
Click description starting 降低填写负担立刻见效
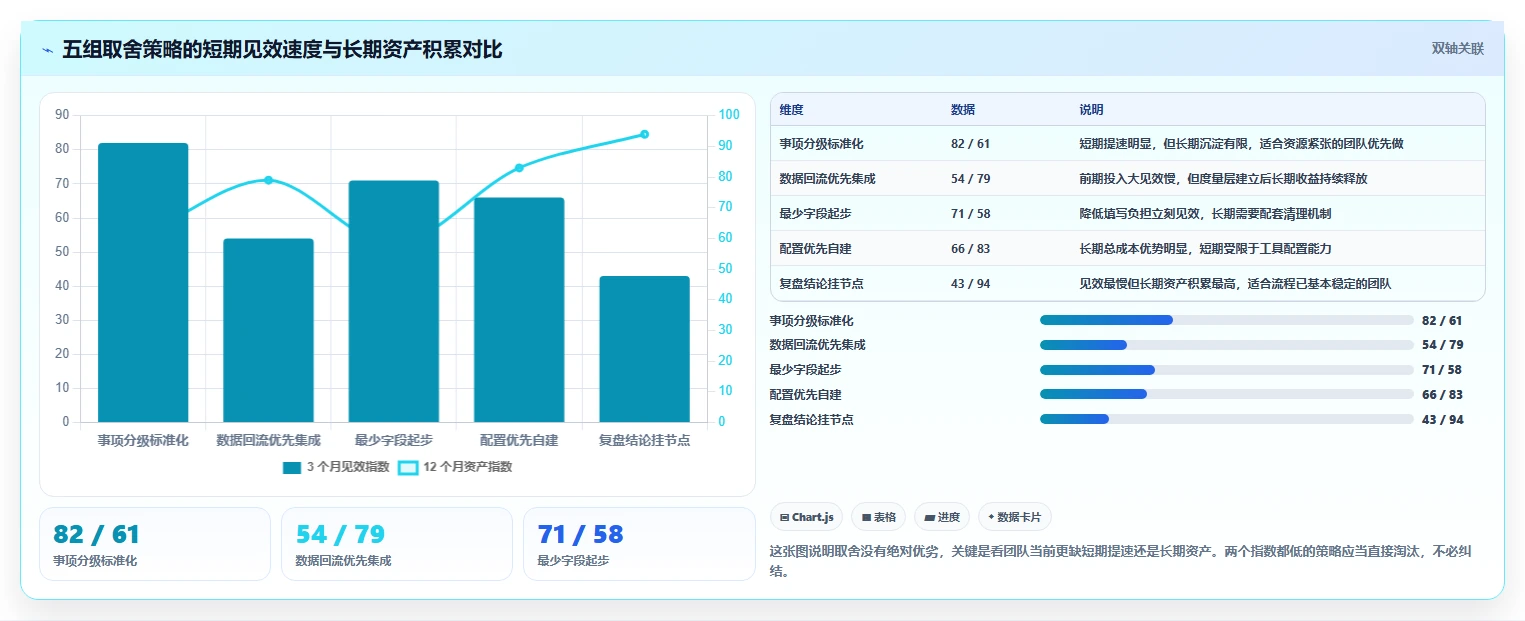(x=1206, y=214)
